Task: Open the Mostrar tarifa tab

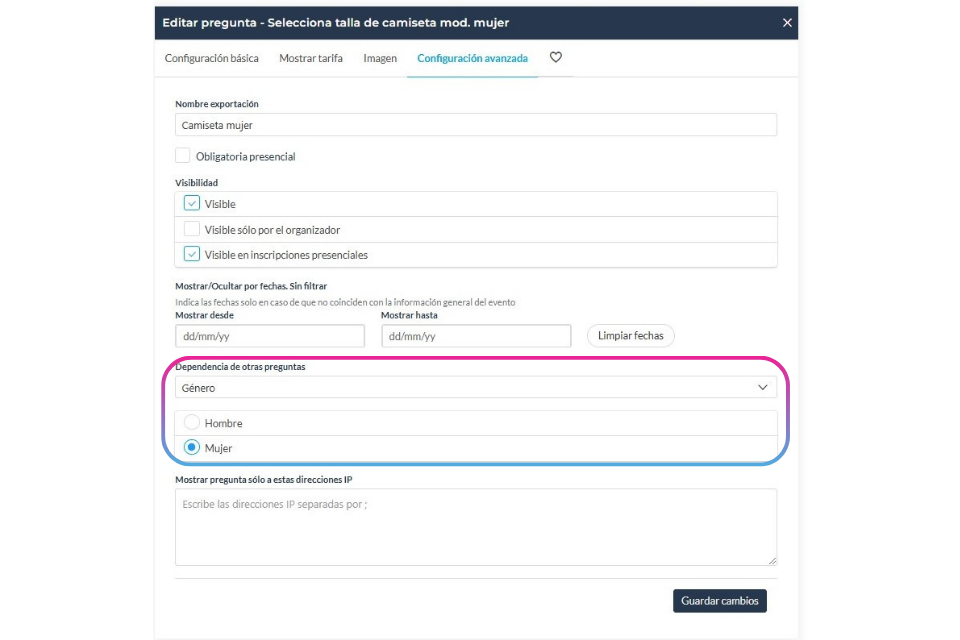Action: click(x=311, y=58)
